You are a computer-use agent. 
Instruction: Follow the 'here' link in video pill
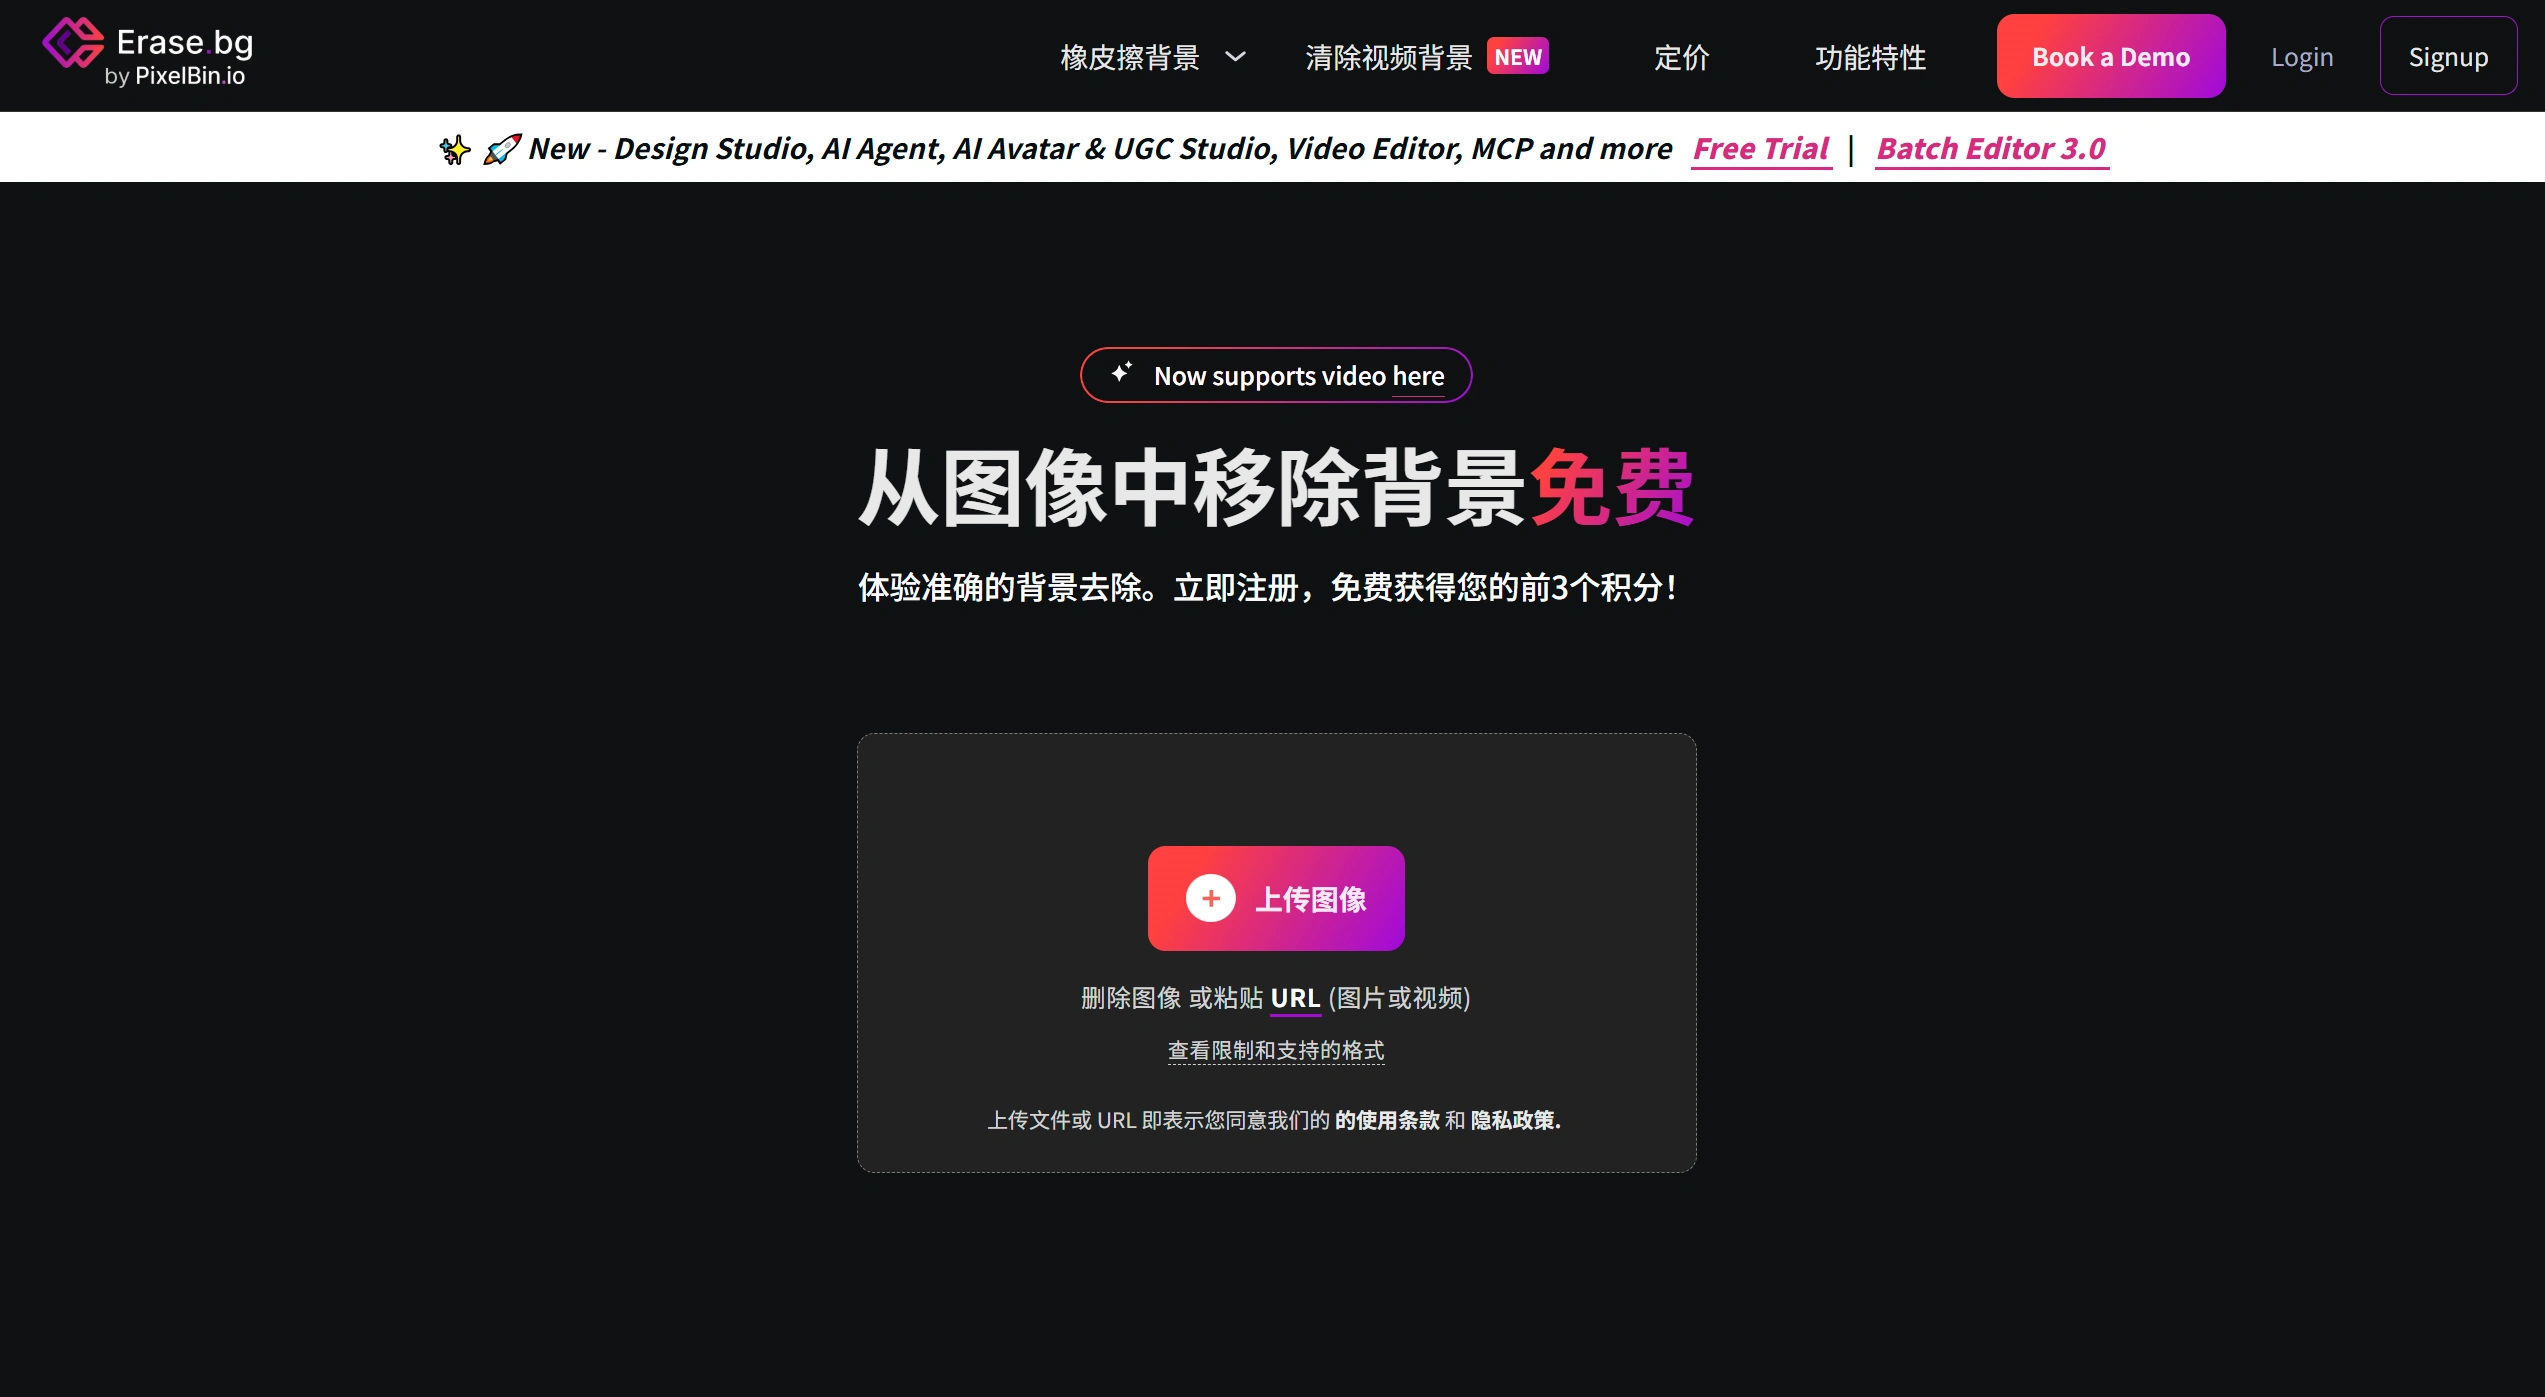point(1418,377)
